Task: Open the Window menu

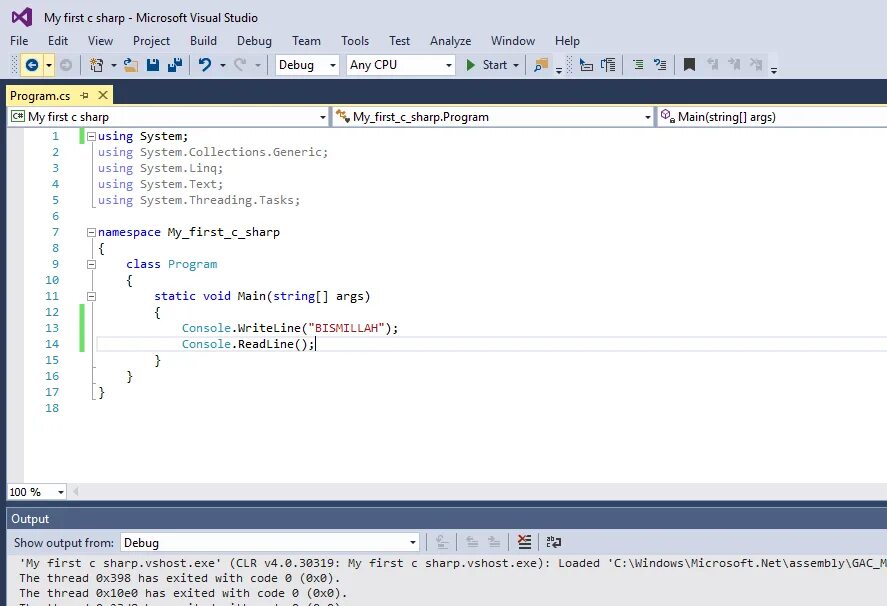Action: point(513,41)
